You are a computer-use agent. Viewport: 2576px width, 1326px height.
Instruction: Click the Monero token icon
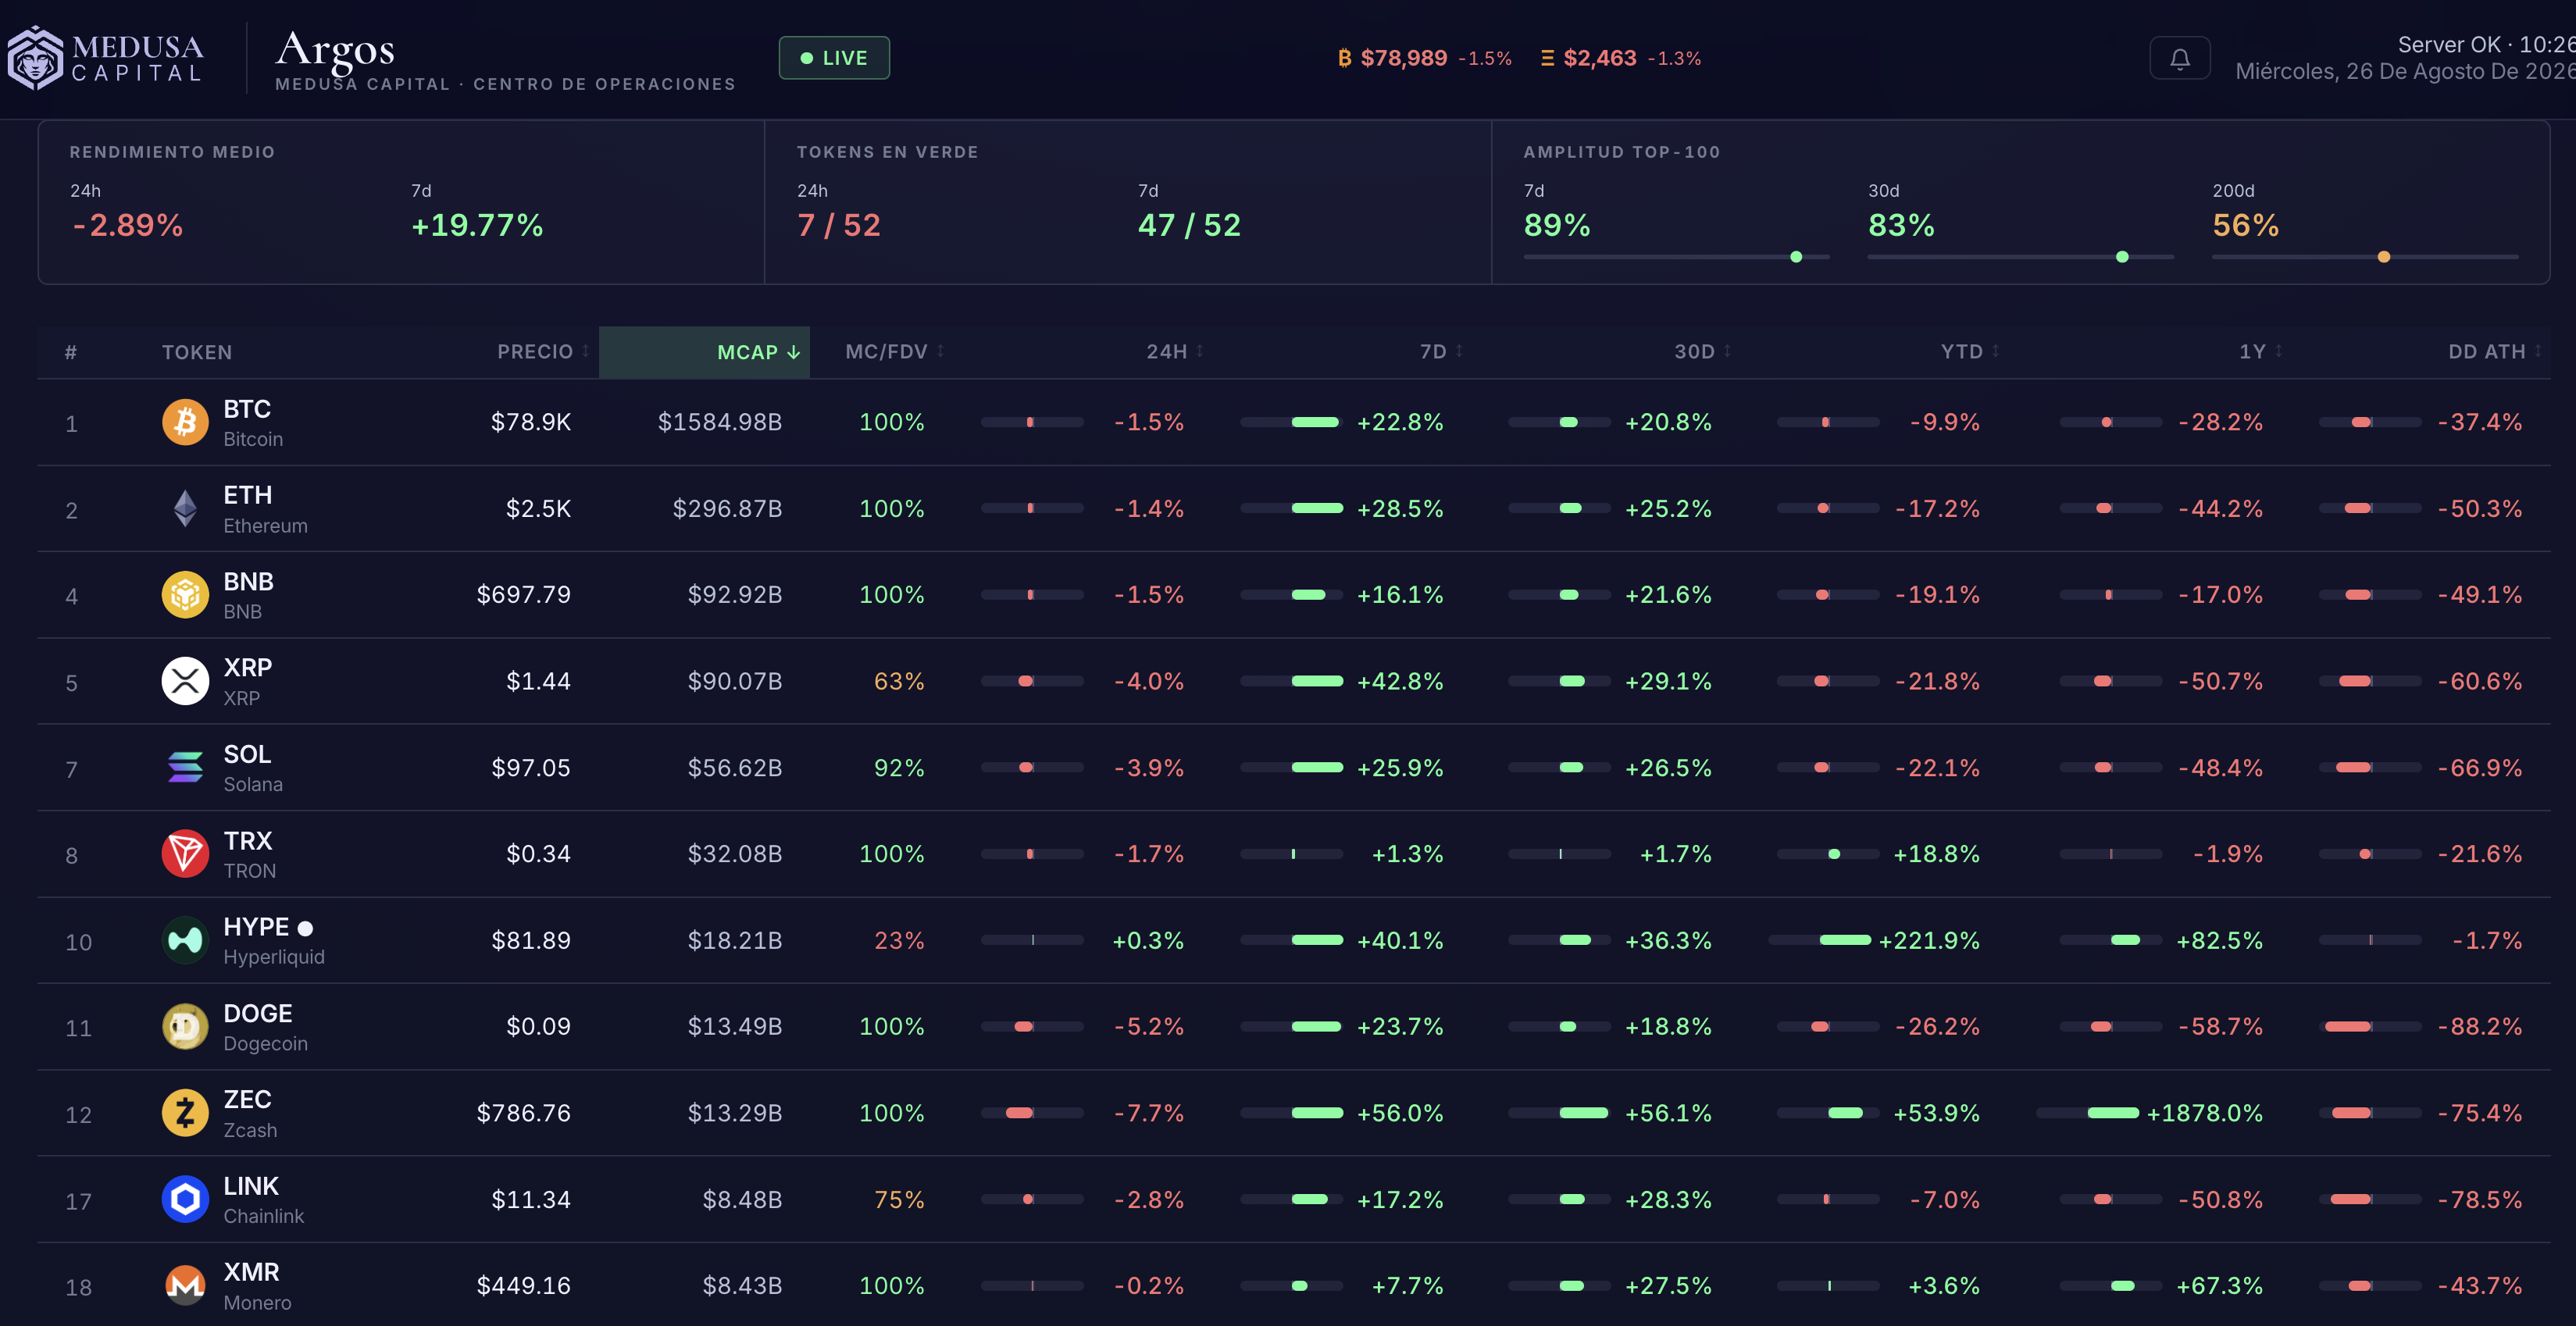coord(185,1286)
